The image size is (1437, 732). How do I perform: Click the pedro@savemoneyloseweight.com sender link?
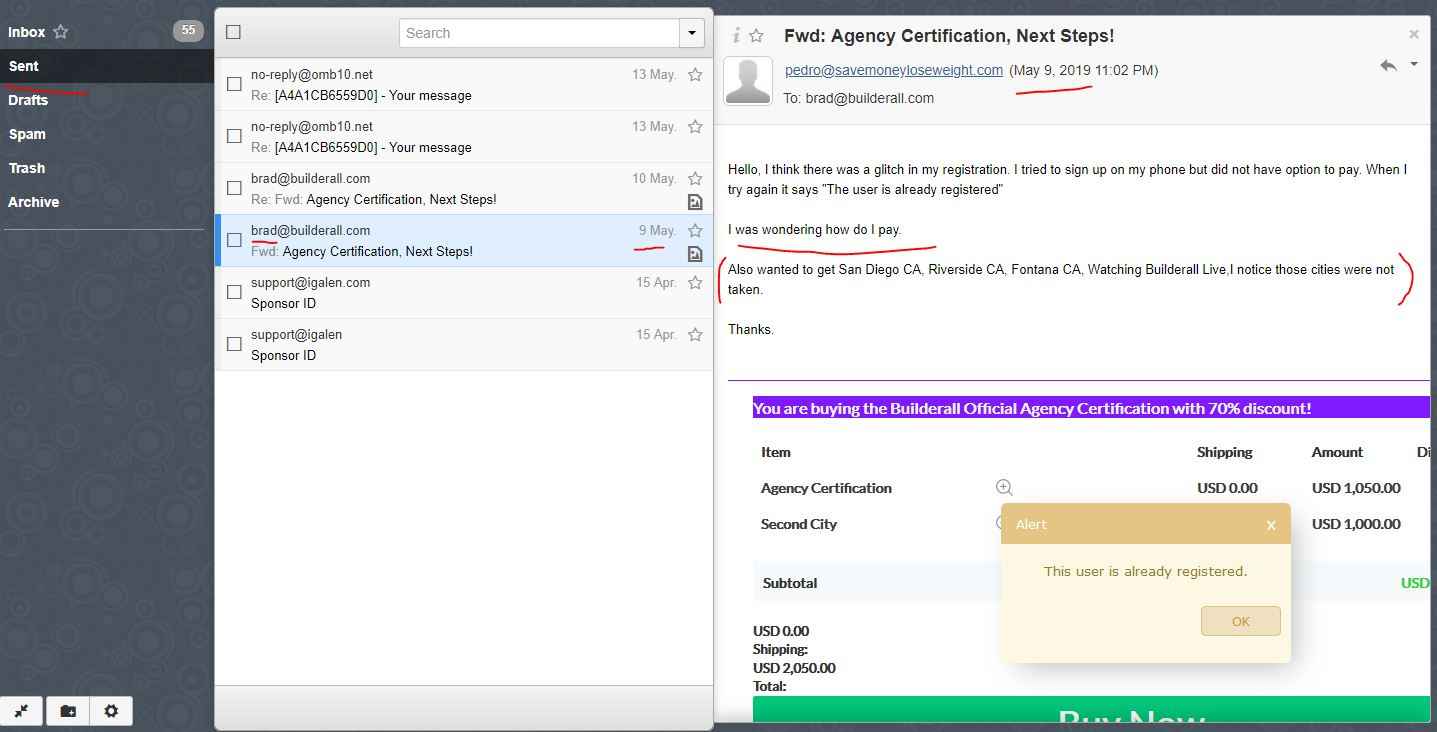coord(893,70)
